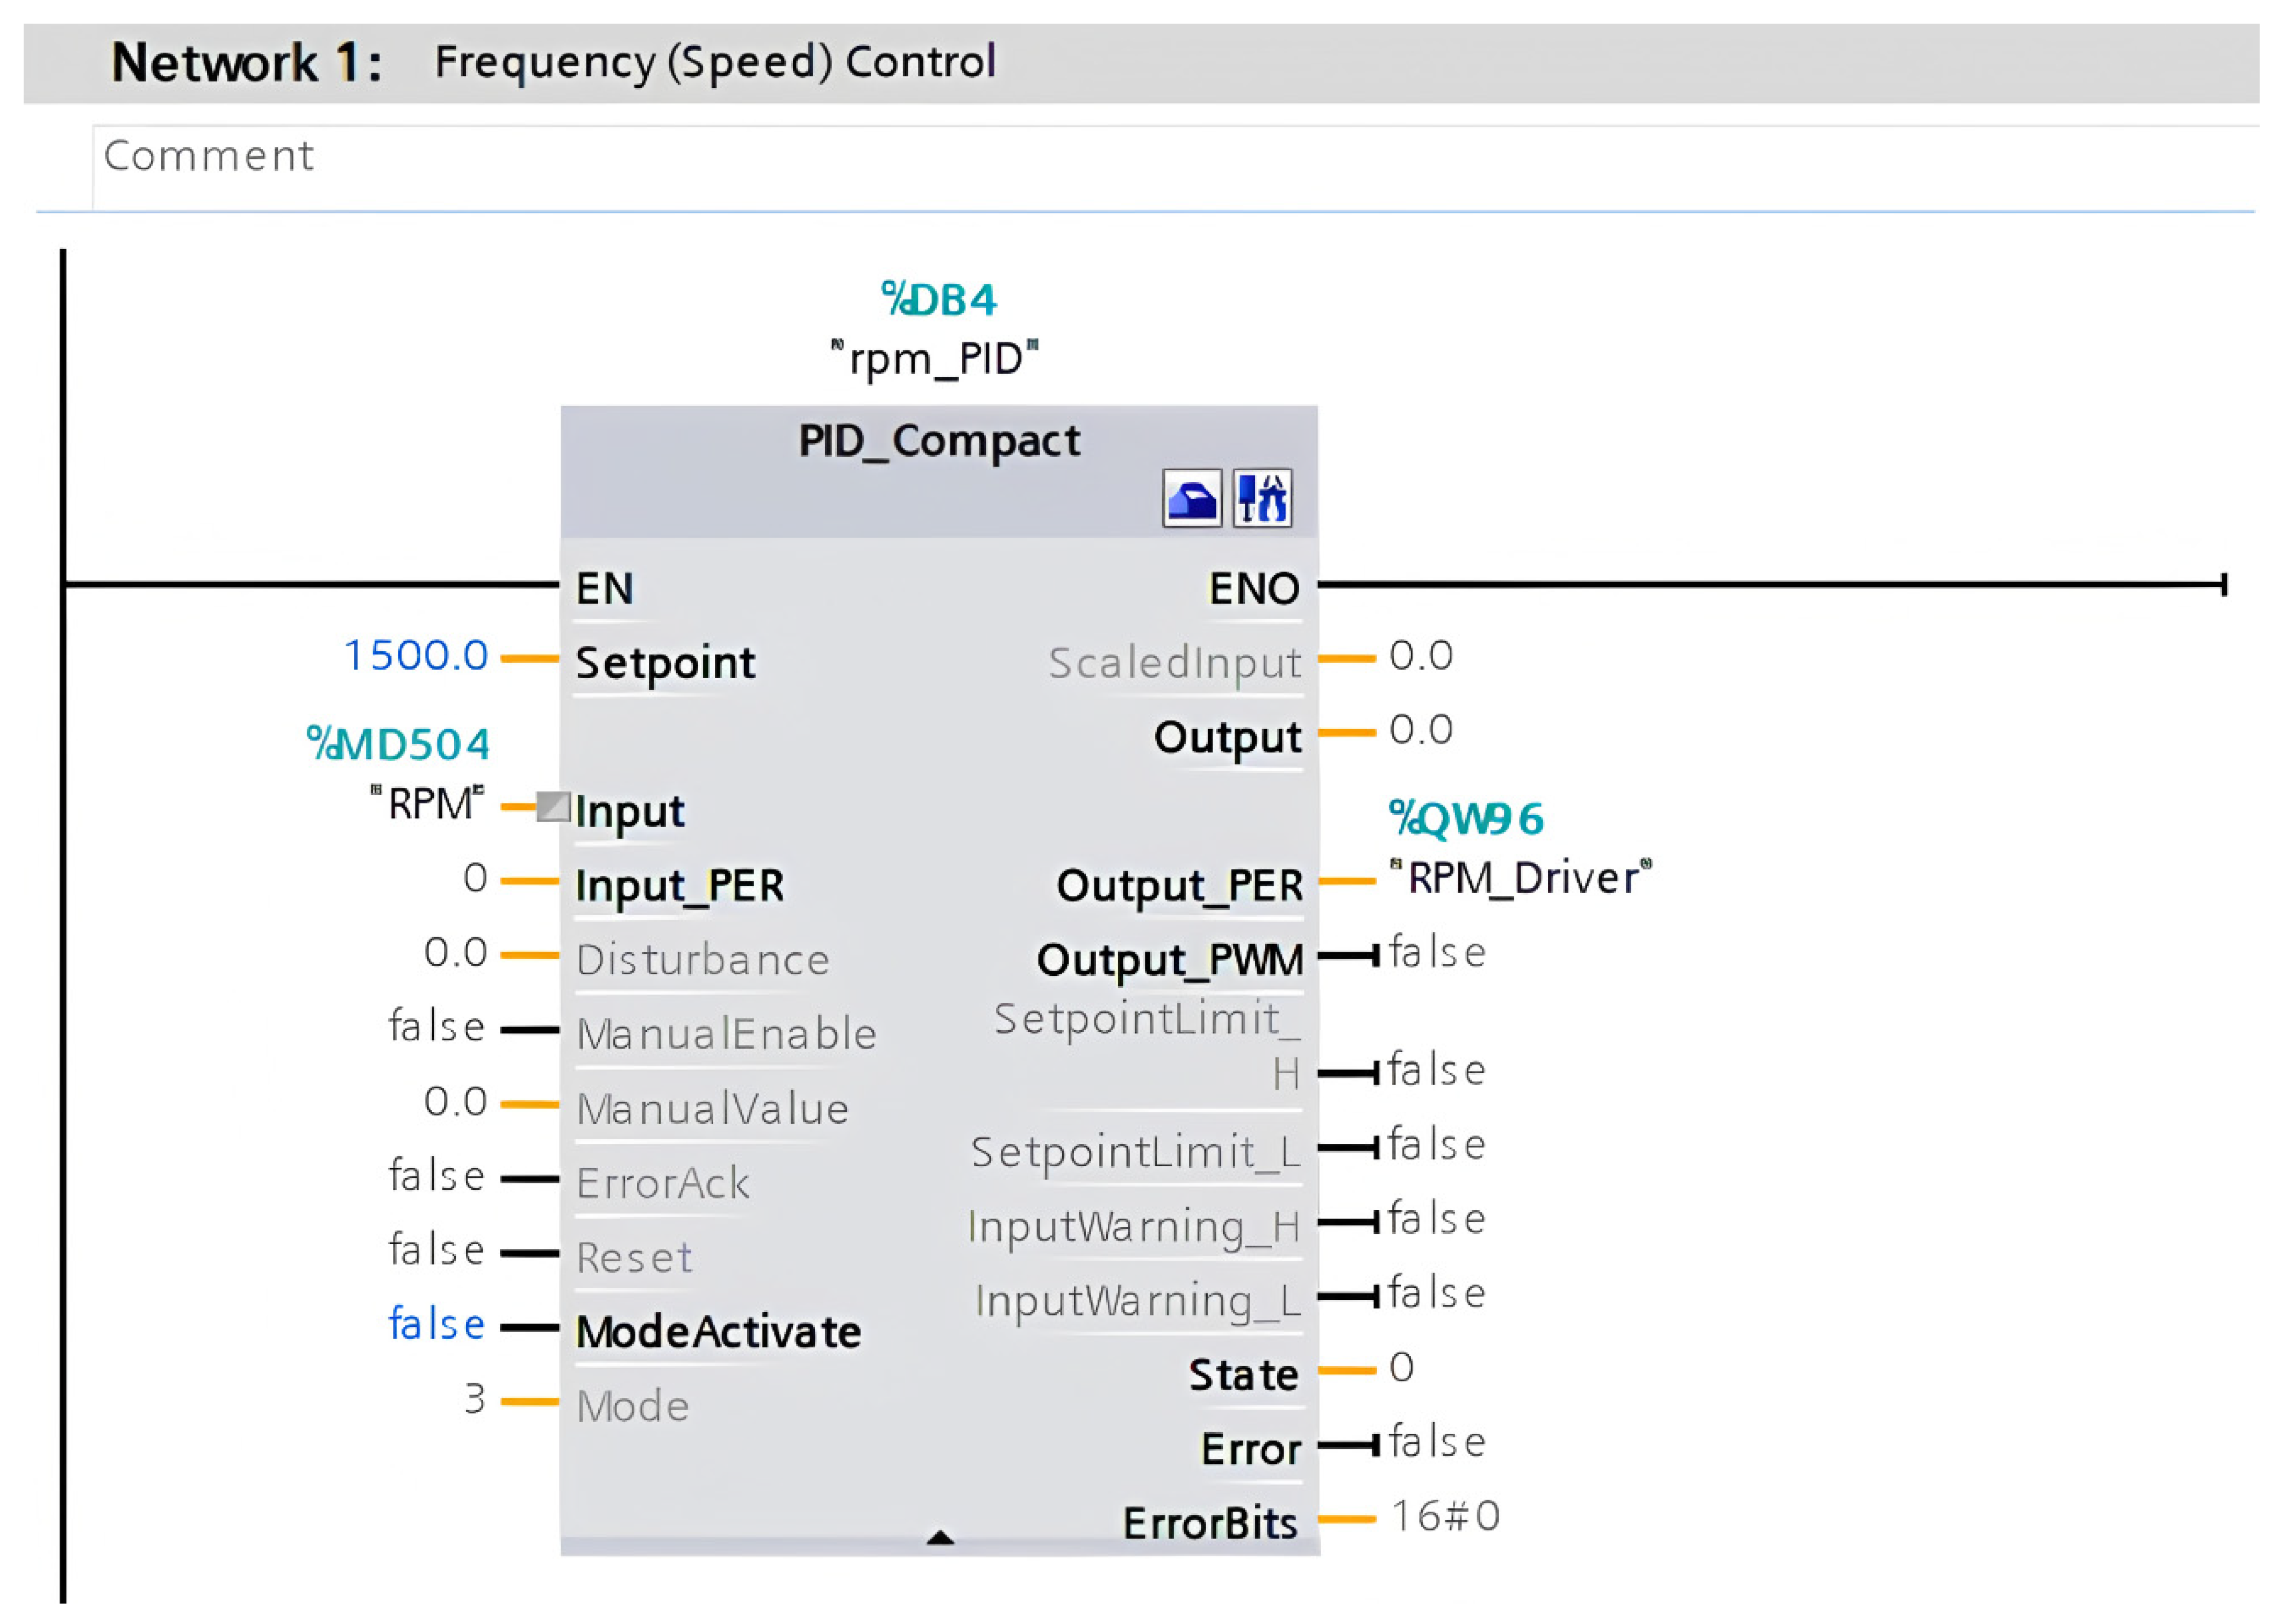Click the "rpm_PID" instance name

point(935,359)
